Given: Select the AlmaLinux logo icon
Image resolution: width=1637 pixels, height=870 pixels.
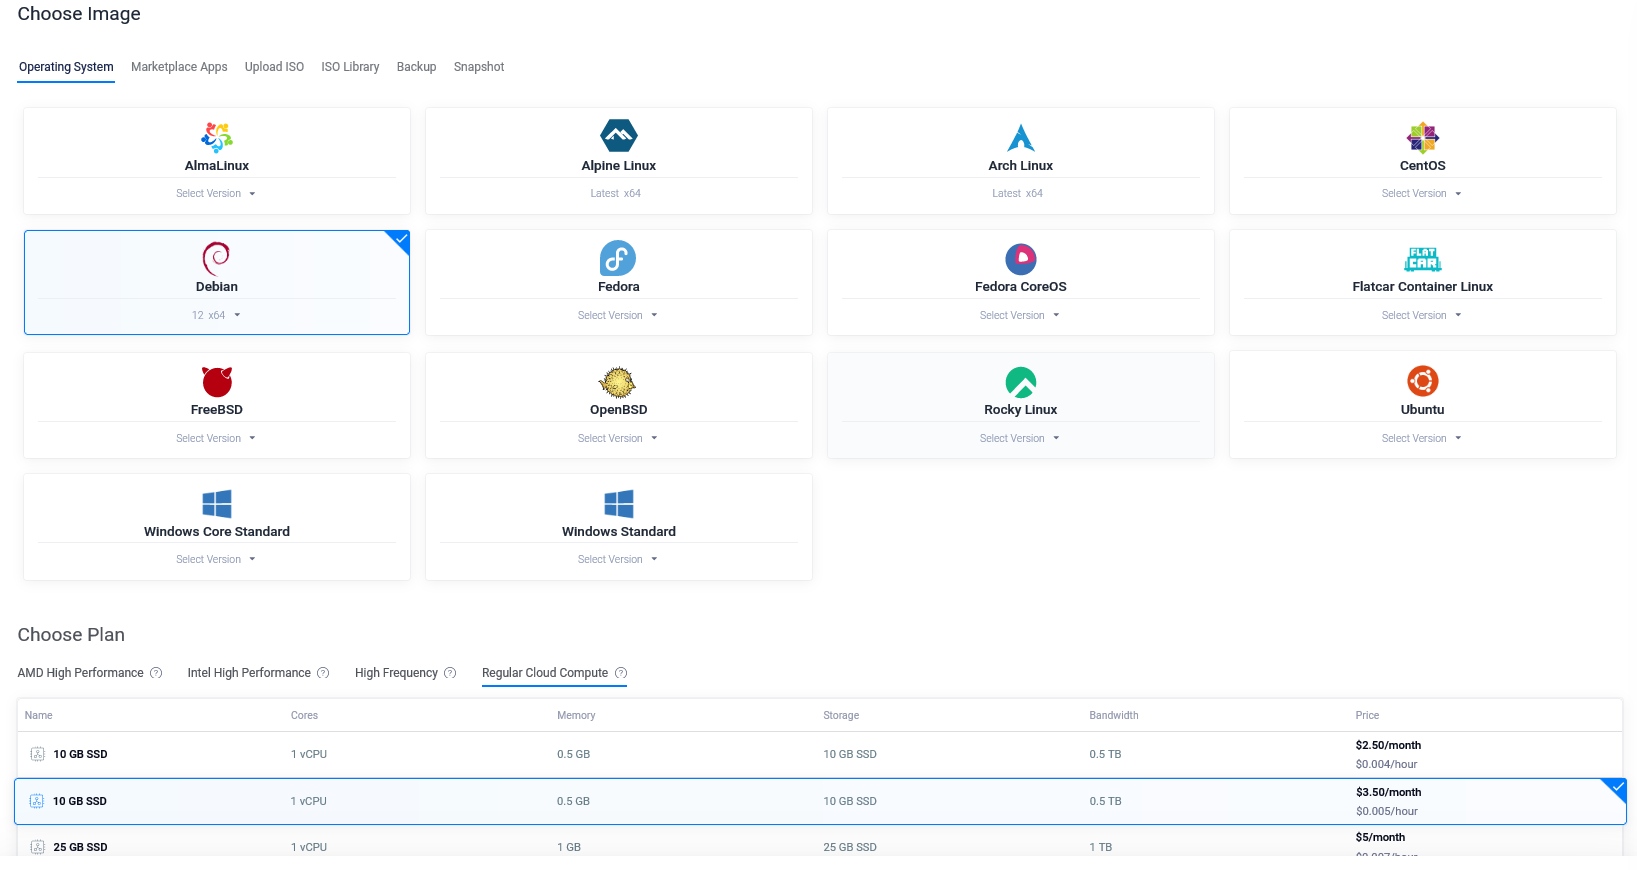Looking at the screenshot, I should click(217, 137).
